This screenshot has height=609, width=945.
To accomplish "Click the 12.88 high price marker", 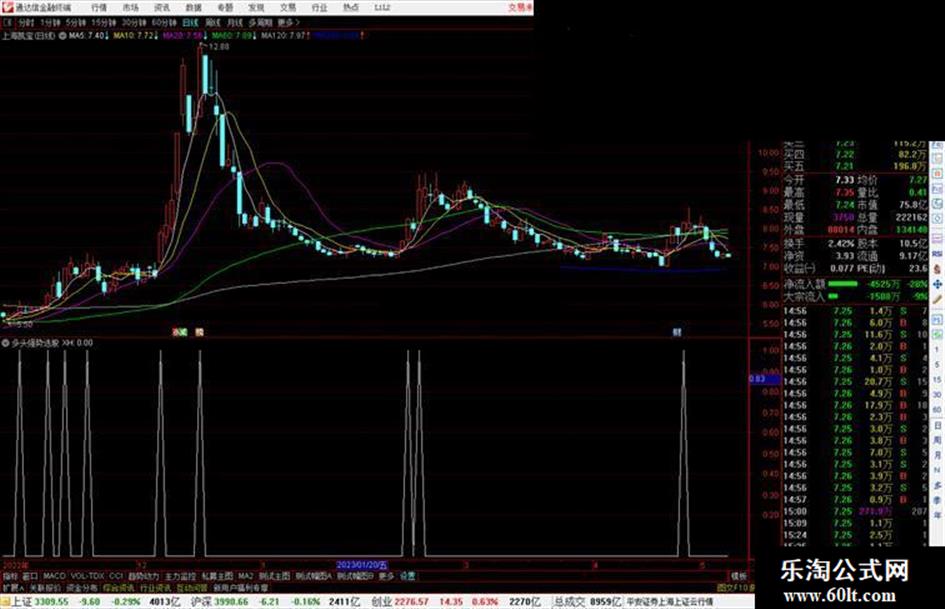I will (x=218, y=46).
